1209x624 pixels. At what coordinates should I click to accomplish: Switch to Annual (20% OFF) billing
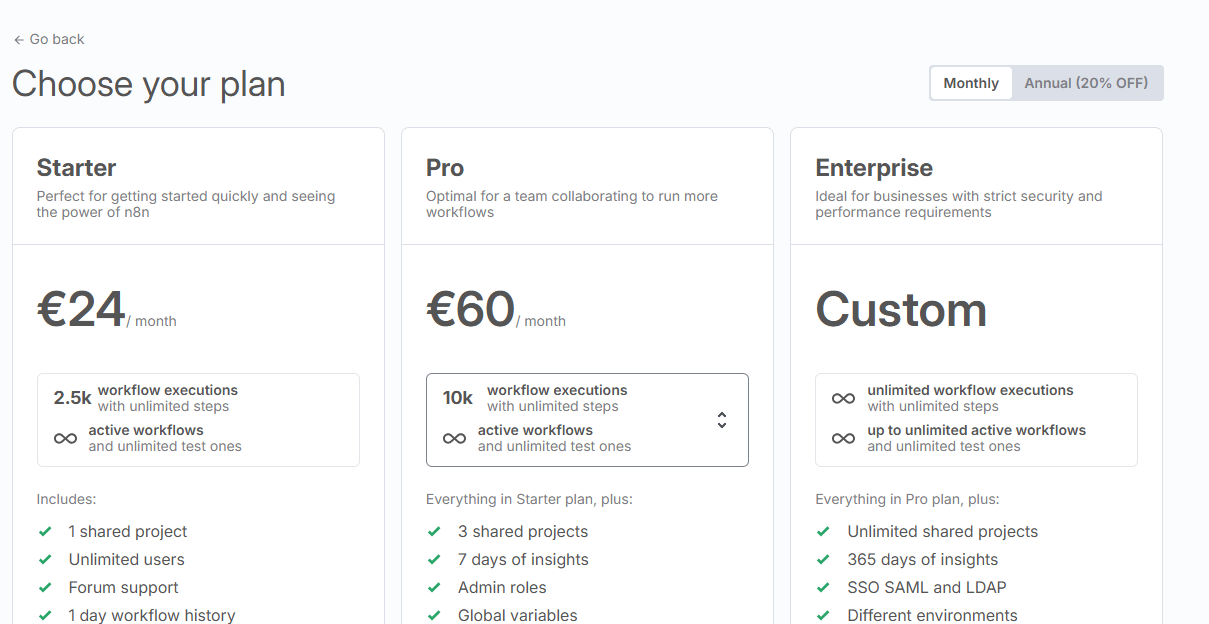[1086, 83]
